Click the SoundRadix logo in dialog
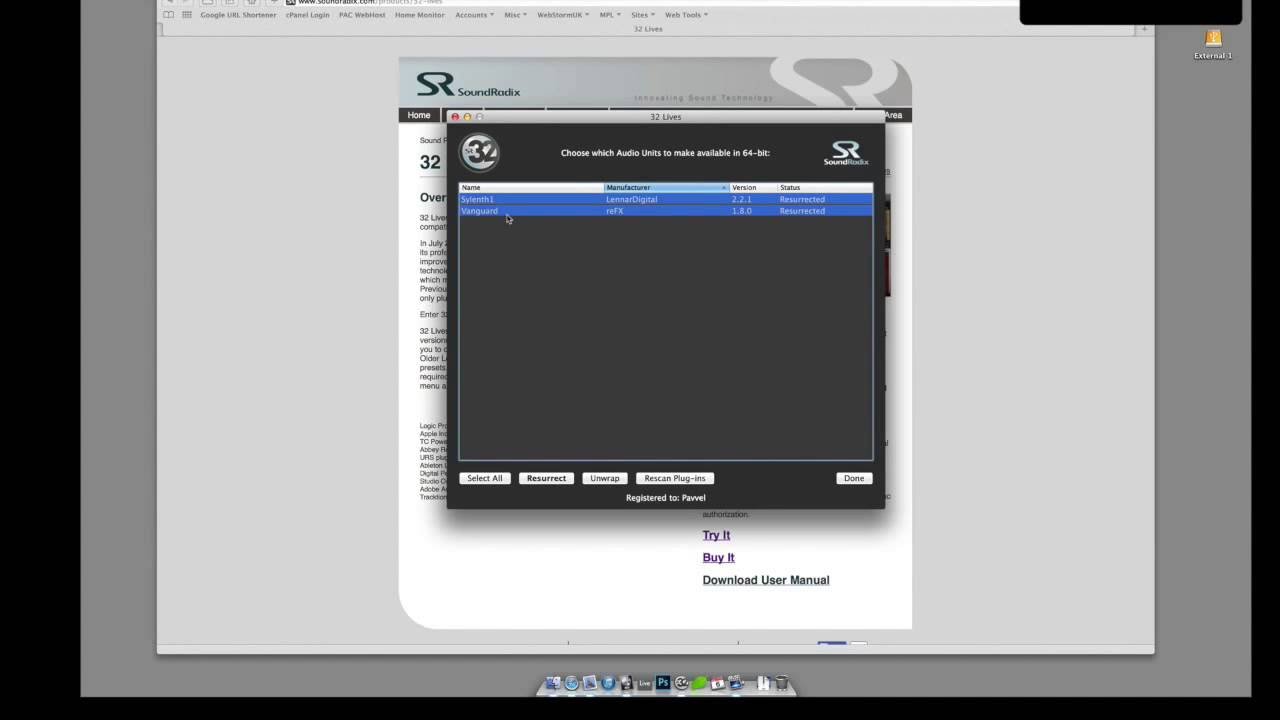The image size is (1280, 720). pos(846,153)
